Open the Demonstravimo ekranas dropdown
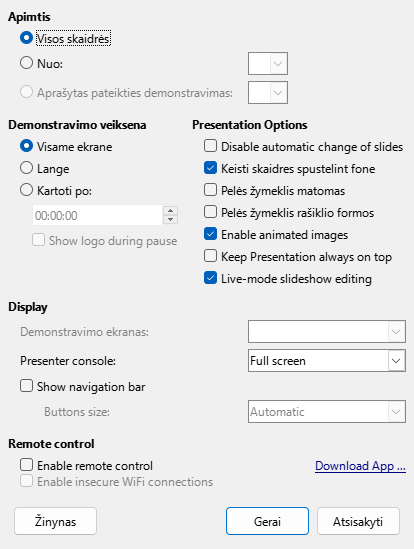 coord(327,331)
